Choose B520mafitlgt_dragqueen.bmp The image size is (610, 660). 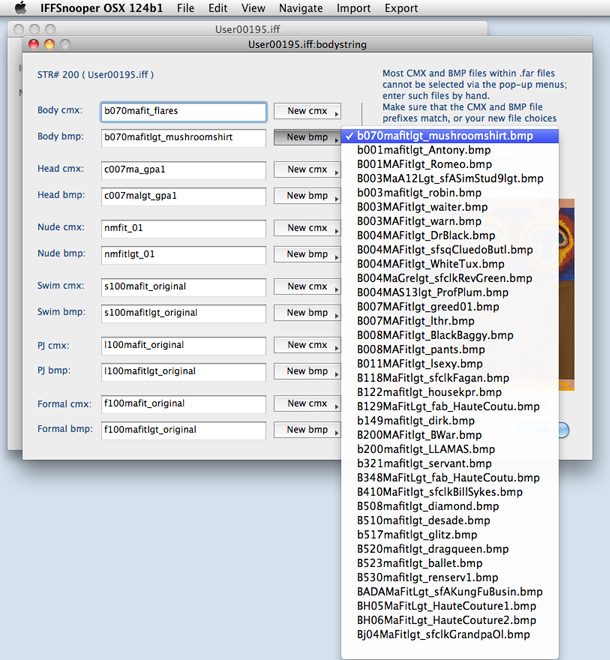[450, 550]
